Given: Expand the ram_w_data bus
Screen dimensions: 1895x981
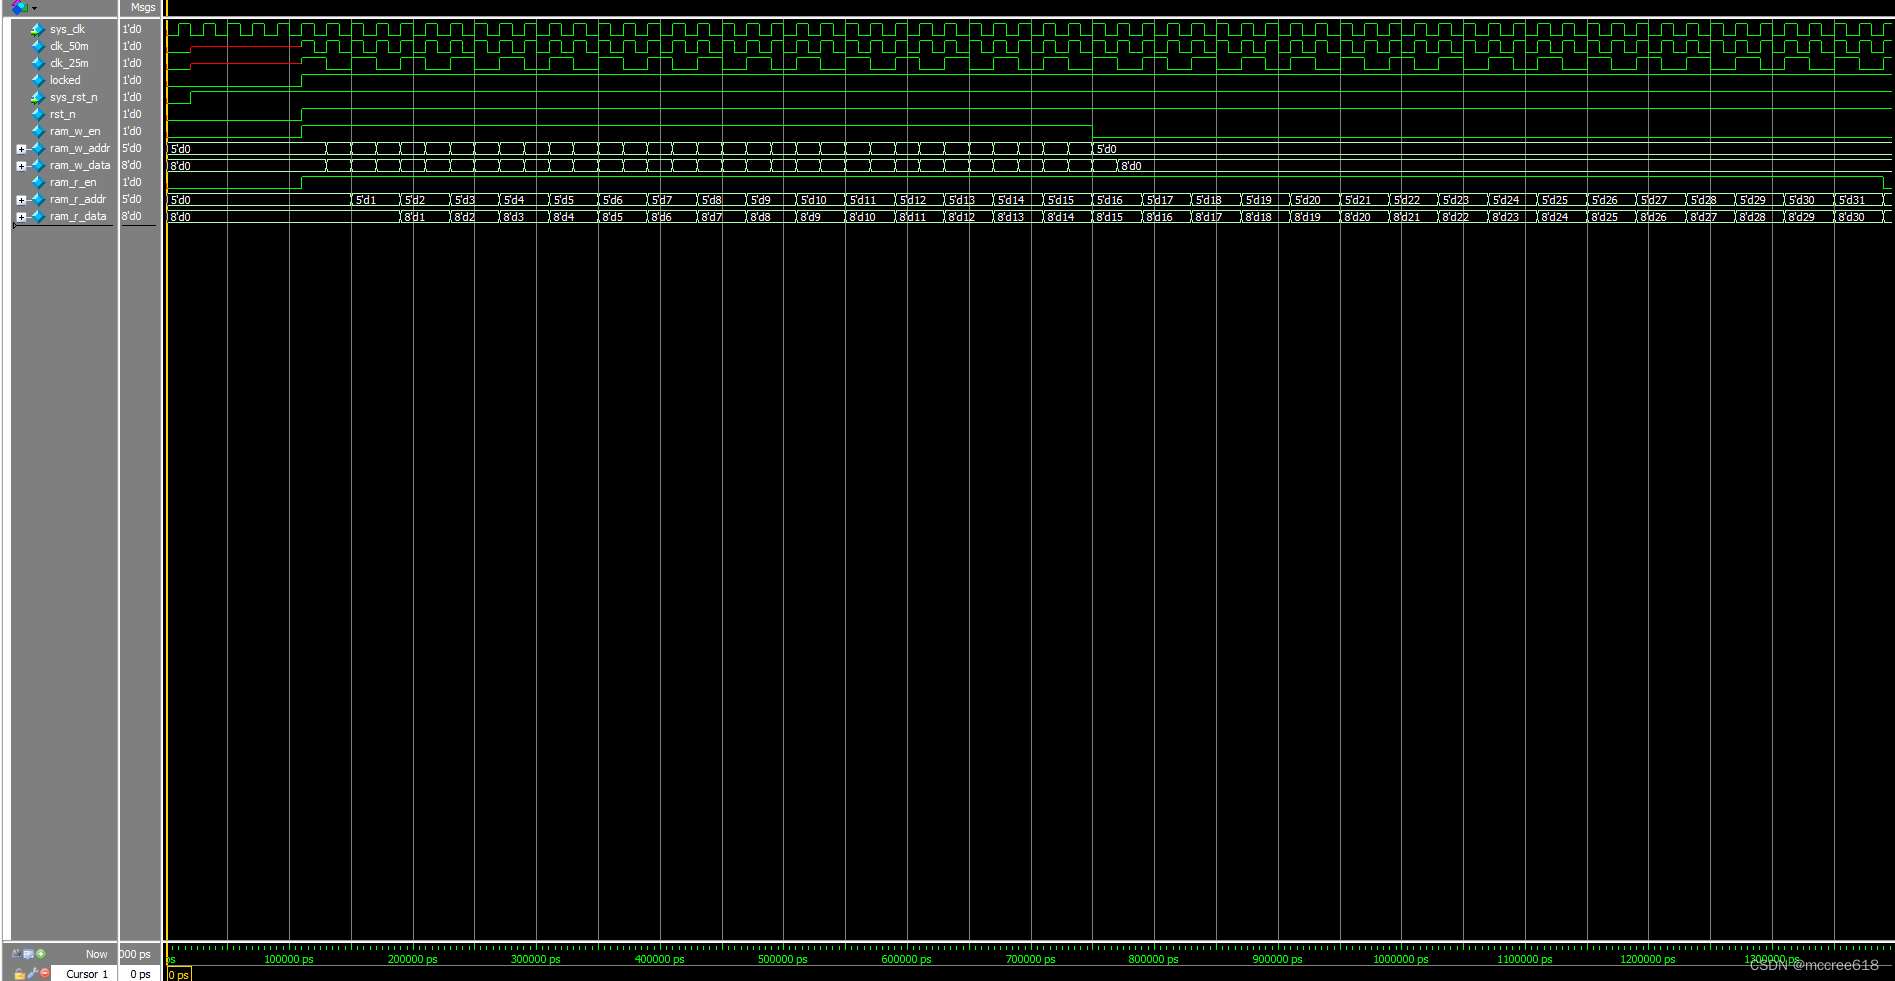Looking at the screenshot, I should click(x=21, y=166).
